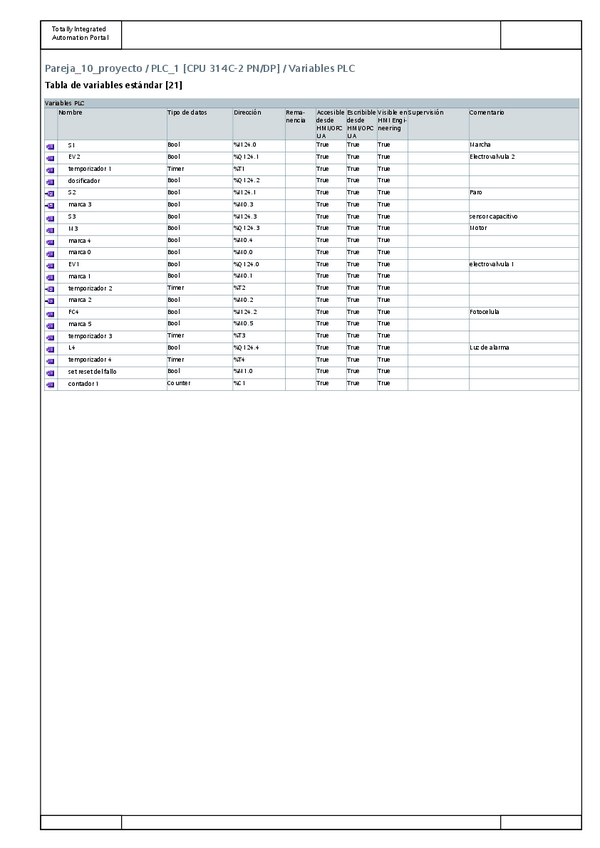Viewport: 600px width, 848px height.
Task: Click the Accesible desde HMI/OPC UA header
Action: pos(331,124)
